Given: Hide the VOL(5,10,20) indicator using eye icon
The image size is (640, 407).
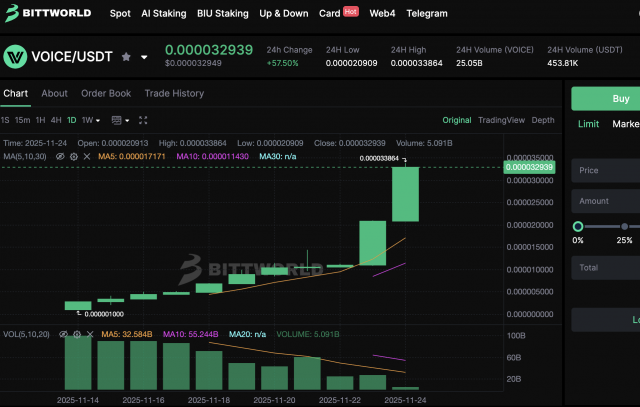Looking at the screenshot, I should [x=63, y=333].
